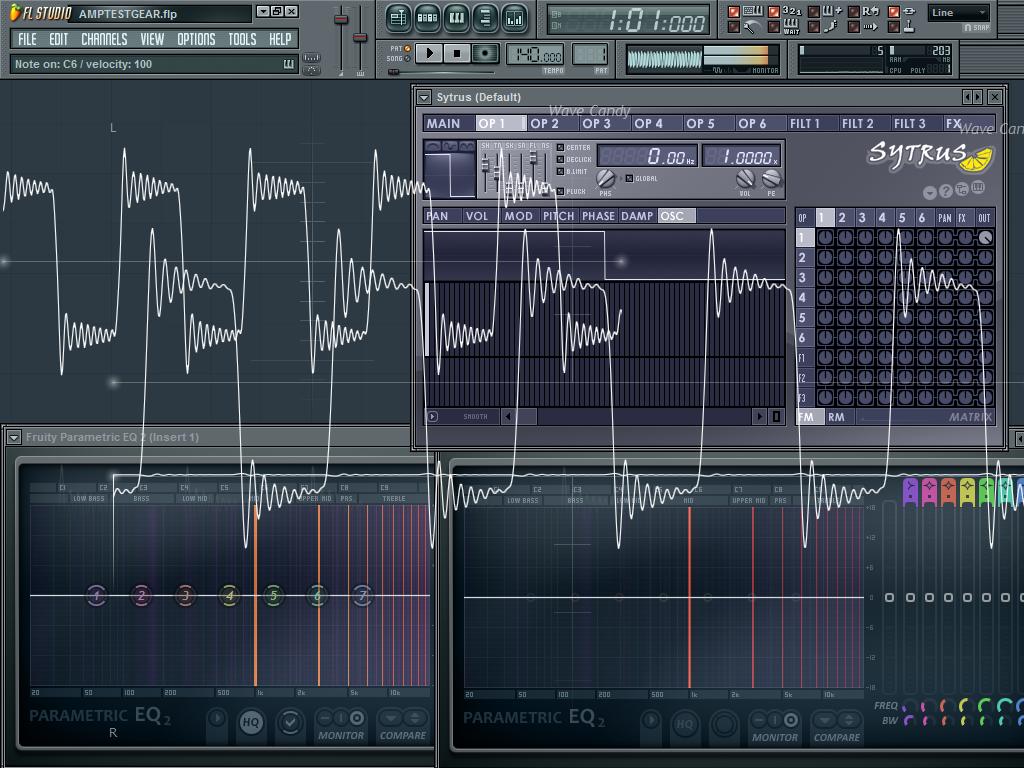Toggle loop recording option
Image resolution: width=1024 pixels, height=768 pixels.
pyautogui.click(x=854, y=12)
